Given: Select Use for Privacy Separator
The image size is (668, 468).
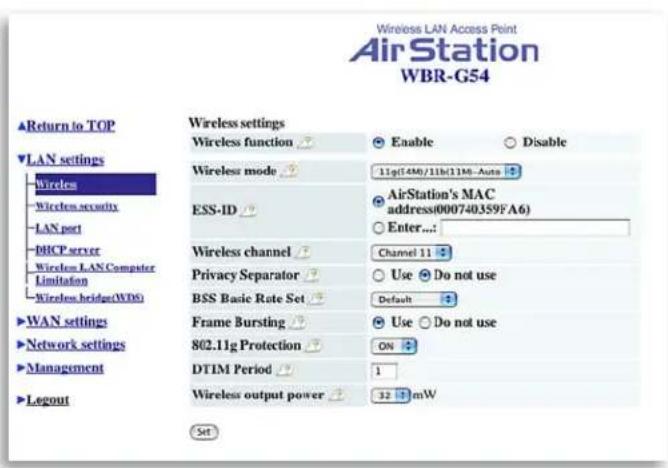Looking at the screenshot, I should (x=378, y=276).
